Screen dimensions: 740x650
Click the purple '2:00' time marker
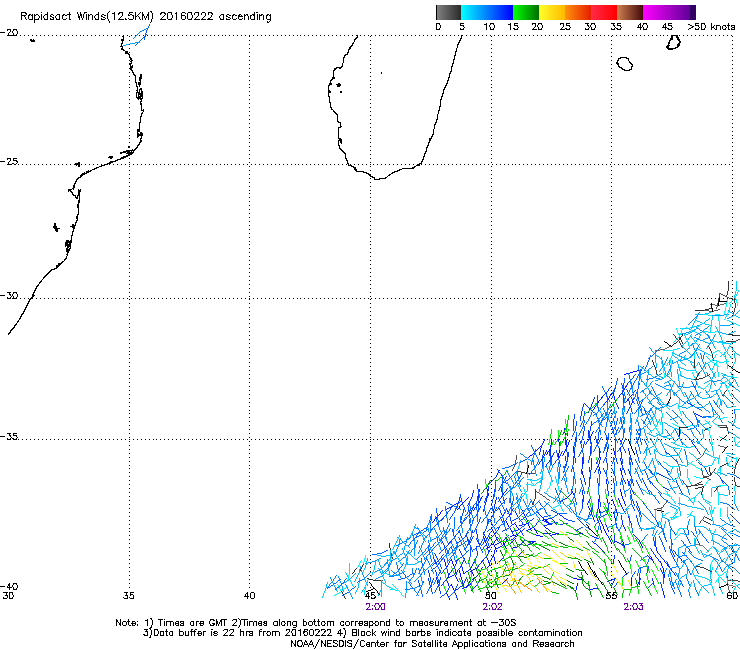point(375,607)
